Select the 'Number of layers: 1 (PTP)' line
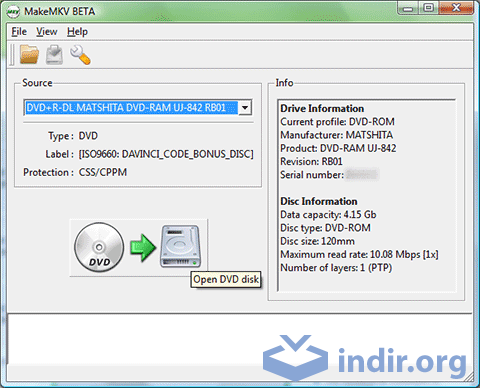This screenshot has height=388, width=480. pos(336,268)
